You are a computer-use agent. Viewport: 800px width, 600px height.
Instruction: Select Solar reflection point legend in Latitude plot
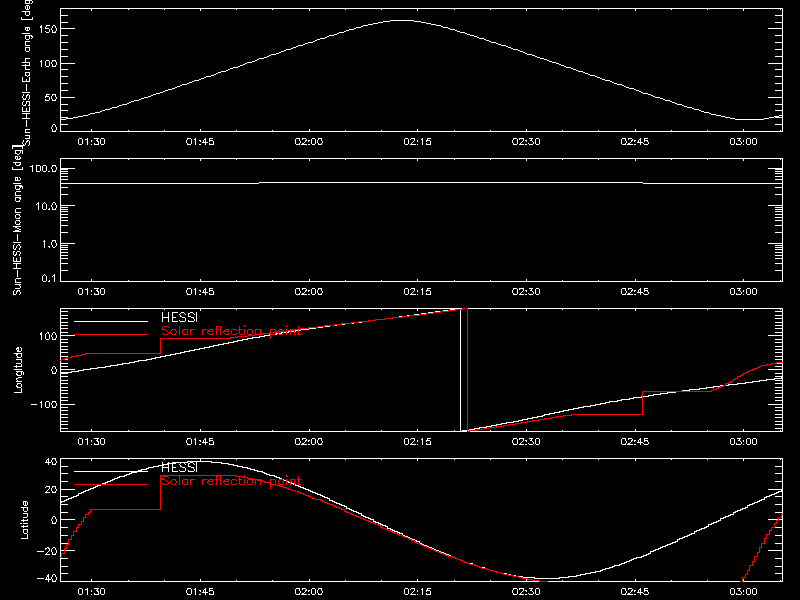(x=231, y=481)
